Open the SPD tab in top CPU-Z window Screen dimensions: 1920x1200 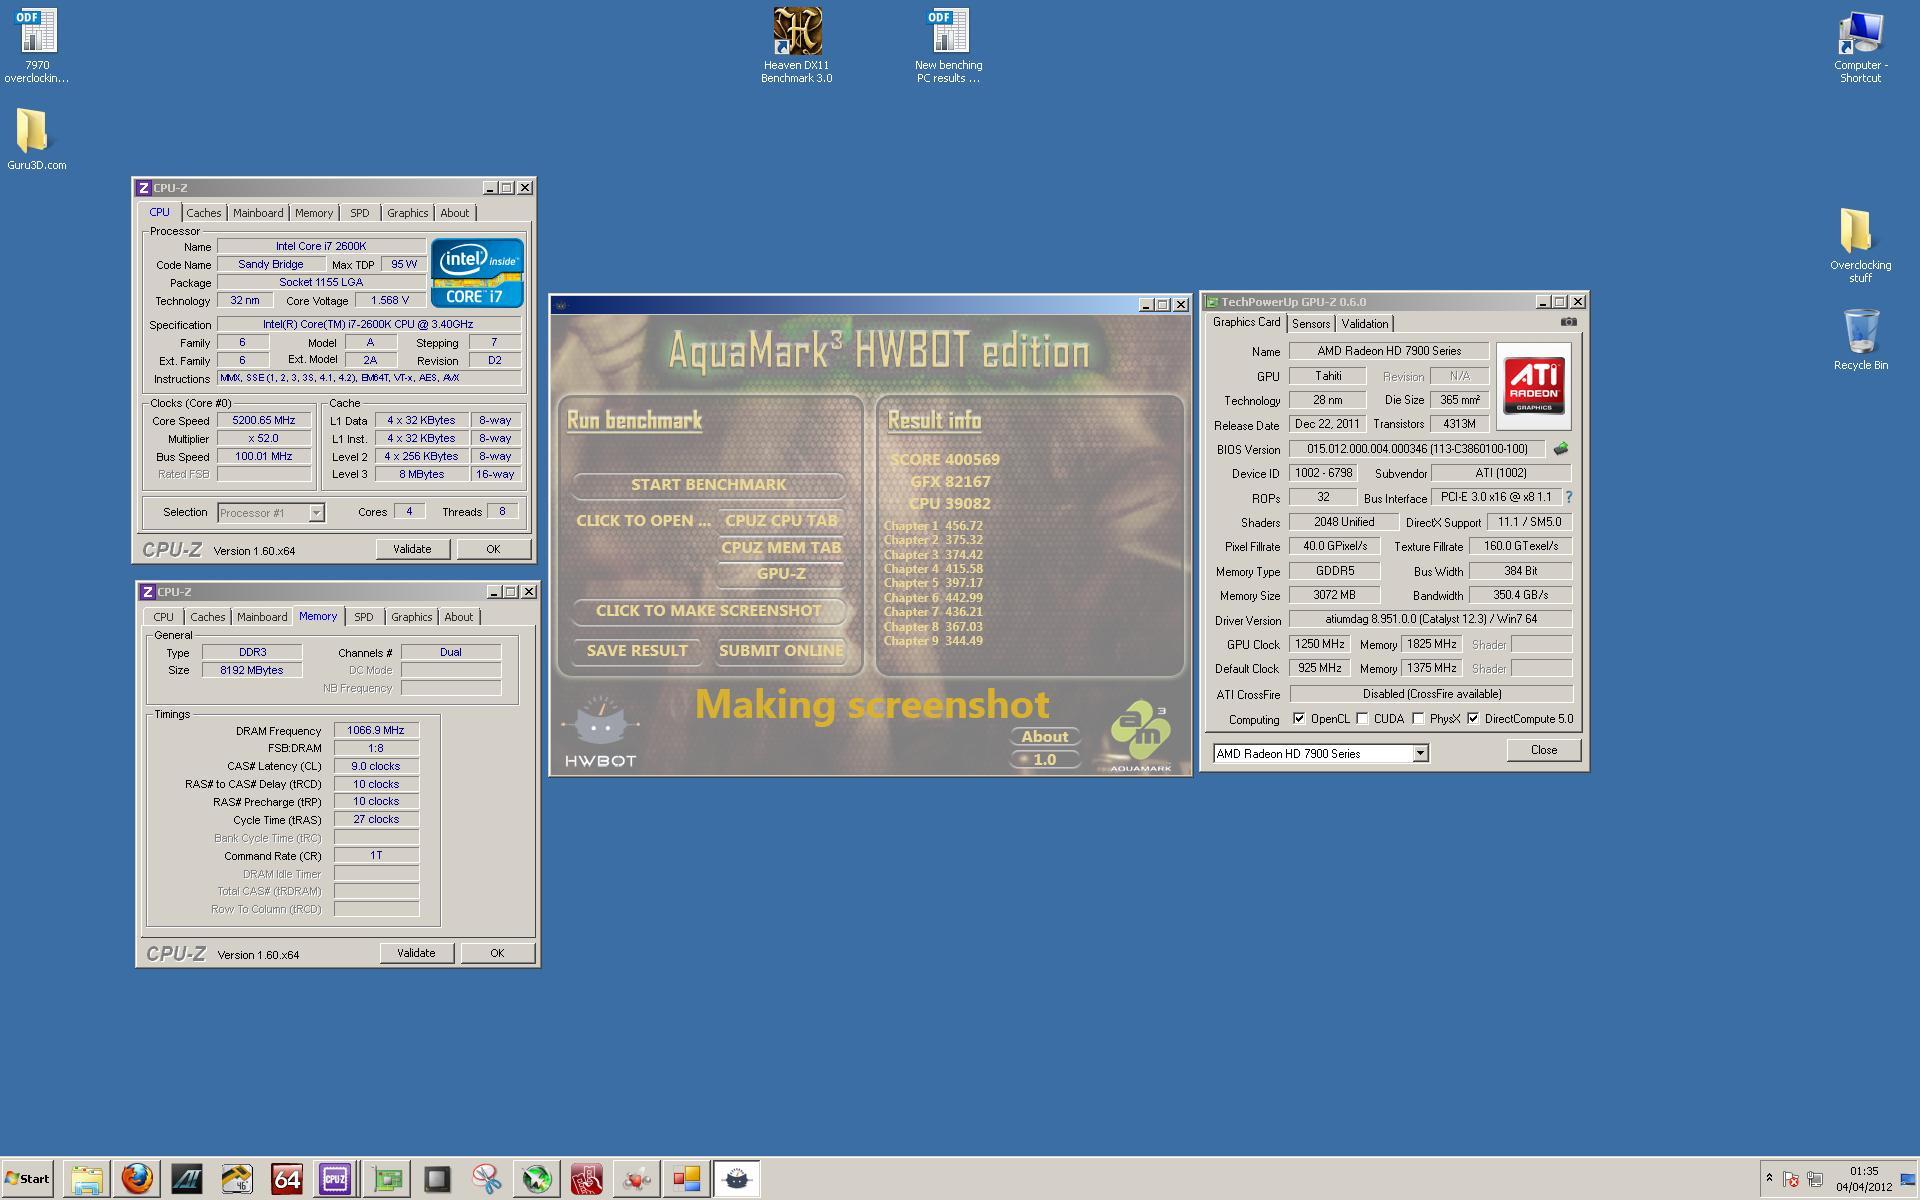tap(360, 213)
